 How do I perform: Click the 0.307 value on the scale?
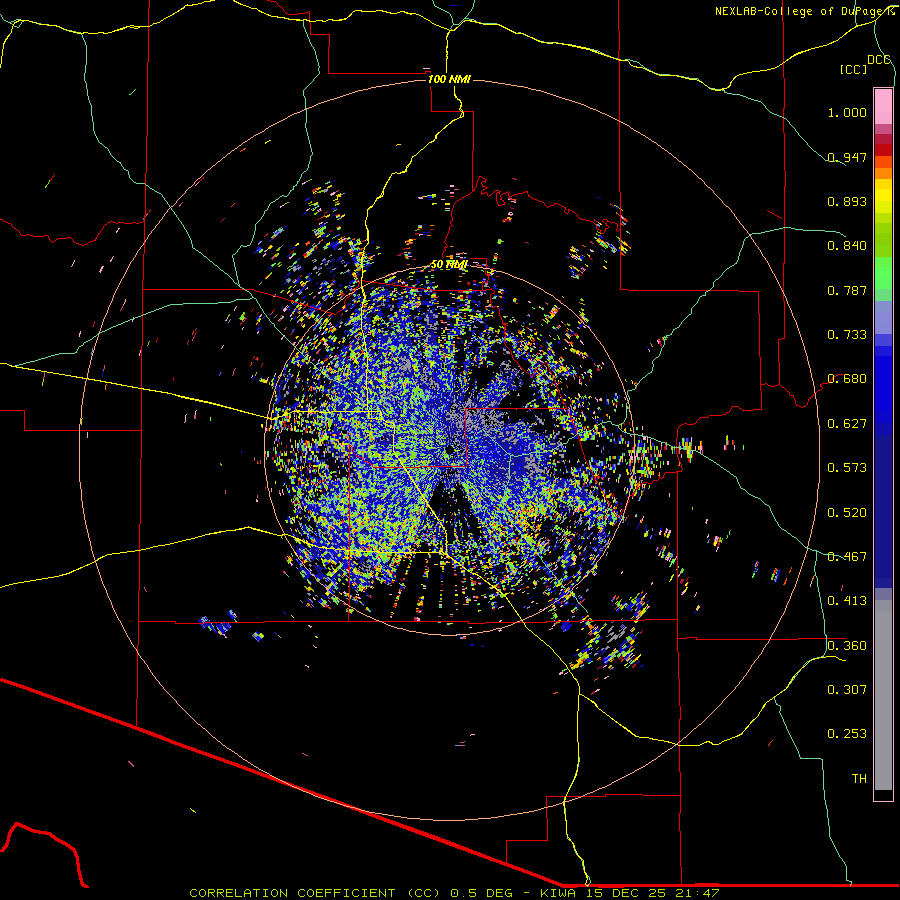847,690
